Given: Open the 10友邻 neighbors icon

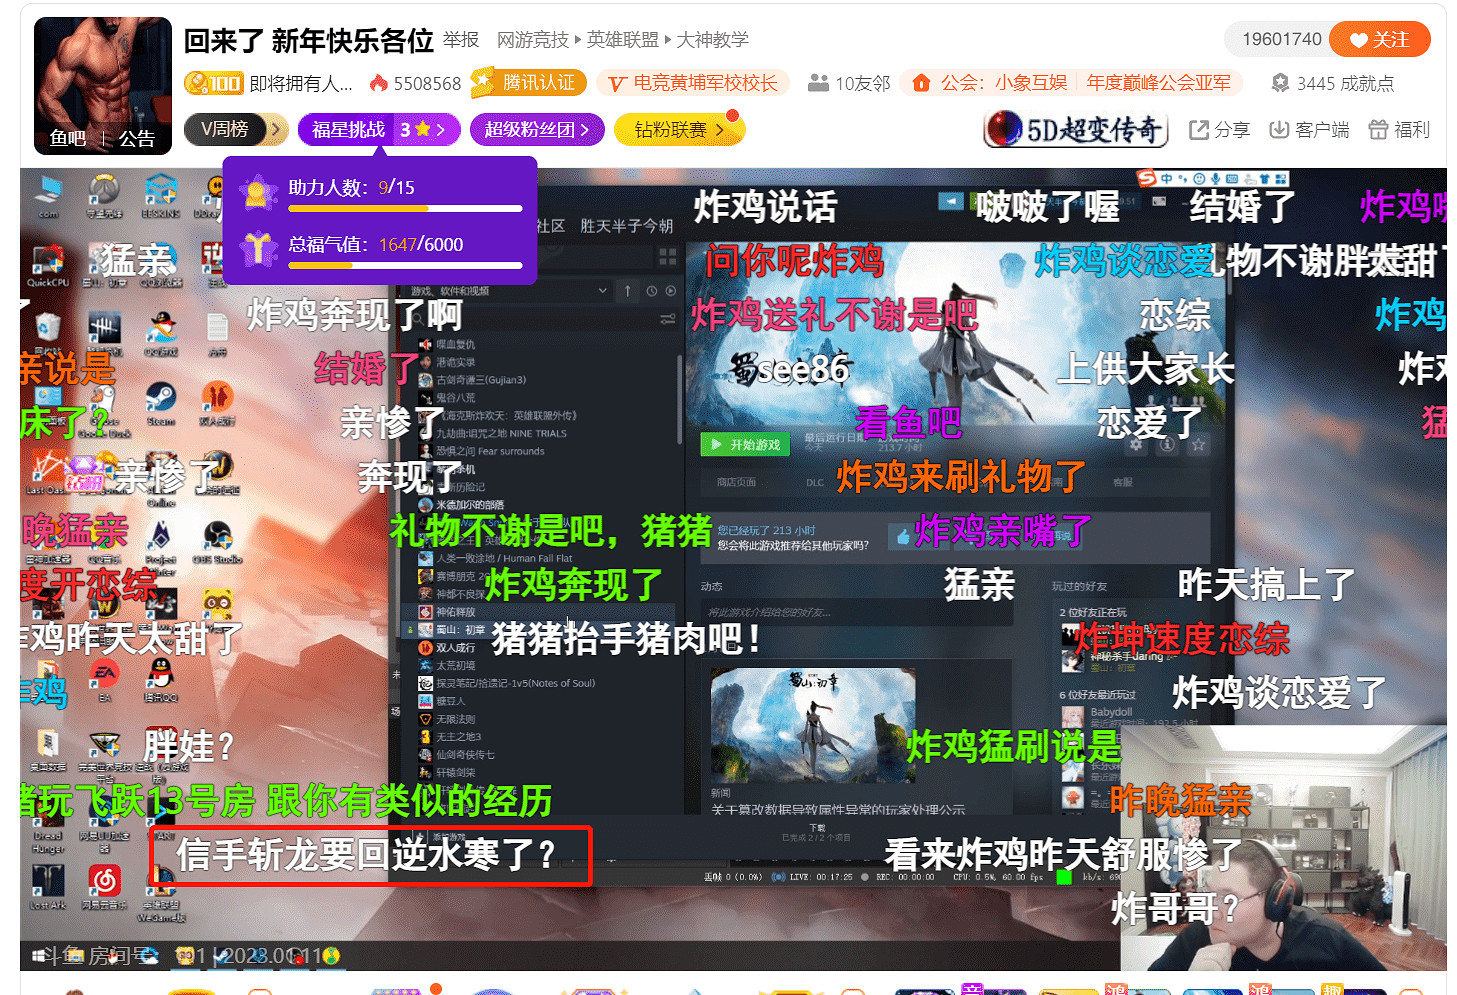Looking at the screenshot, I should (818, 83).
